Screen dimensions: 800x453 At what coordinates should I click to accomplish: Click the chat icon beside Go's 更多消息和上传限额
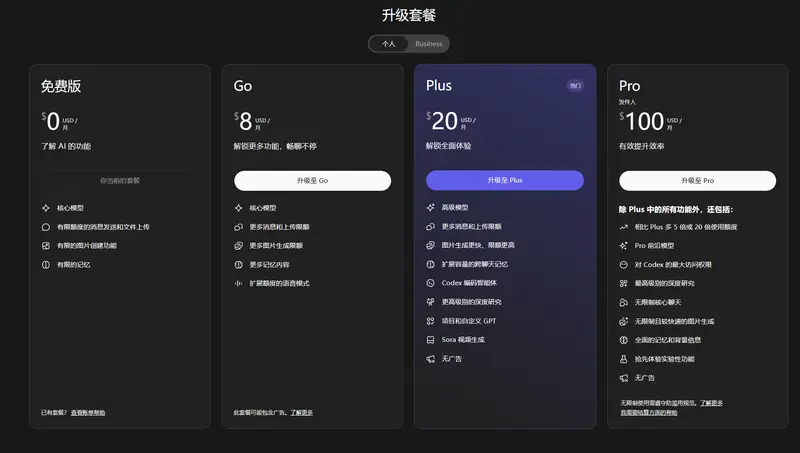coord(238,227)
